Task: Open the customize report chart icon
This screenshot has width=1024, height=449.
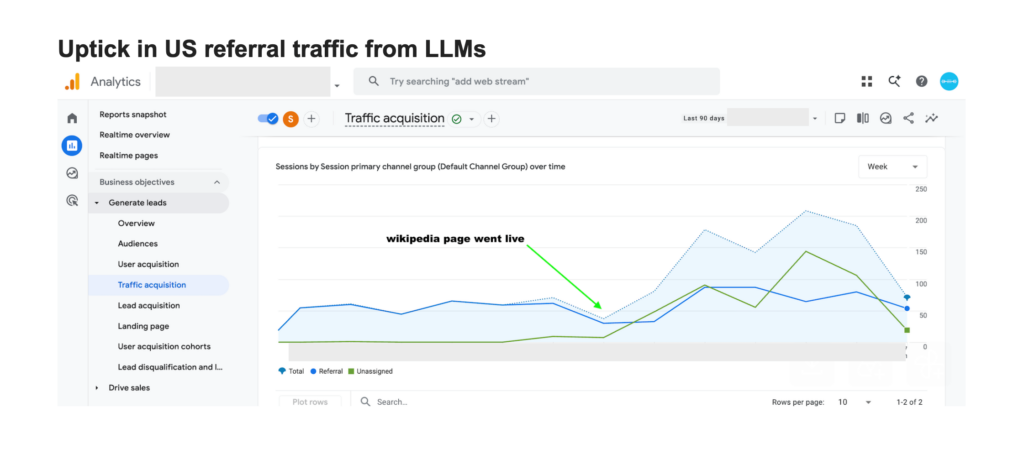Action: tap(886, 118)
